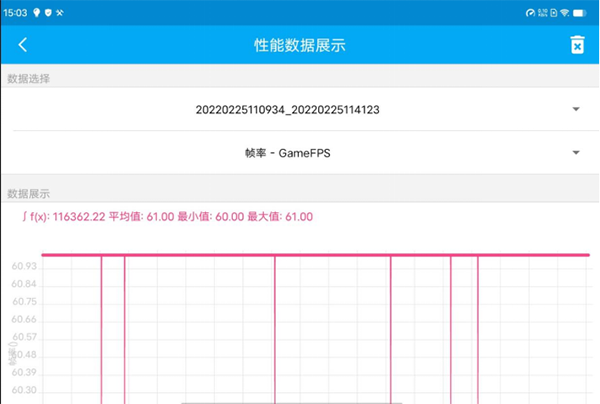Click the 60.39 y-axis label
Screen dimensions: 600x404
[x=24, y=372]
